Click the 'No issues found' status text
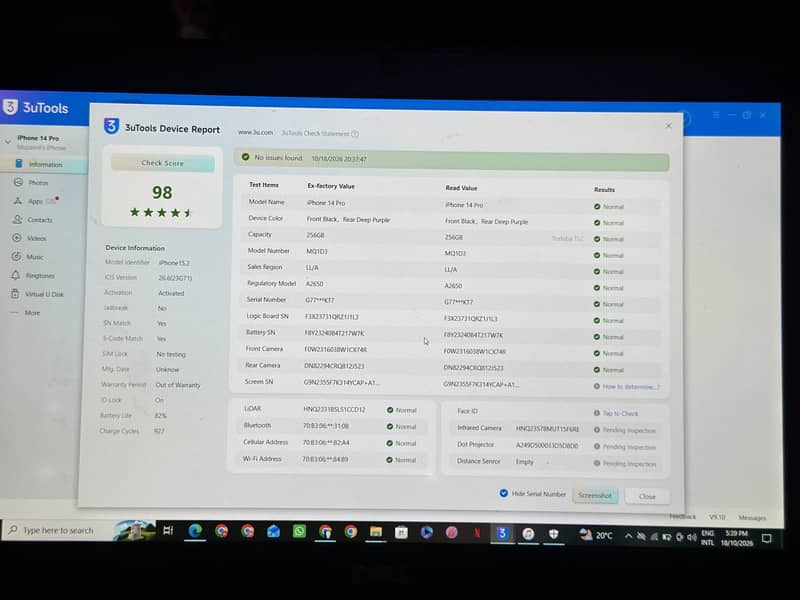800x600 pixels. pyautogui.click(x=279, y=158)
